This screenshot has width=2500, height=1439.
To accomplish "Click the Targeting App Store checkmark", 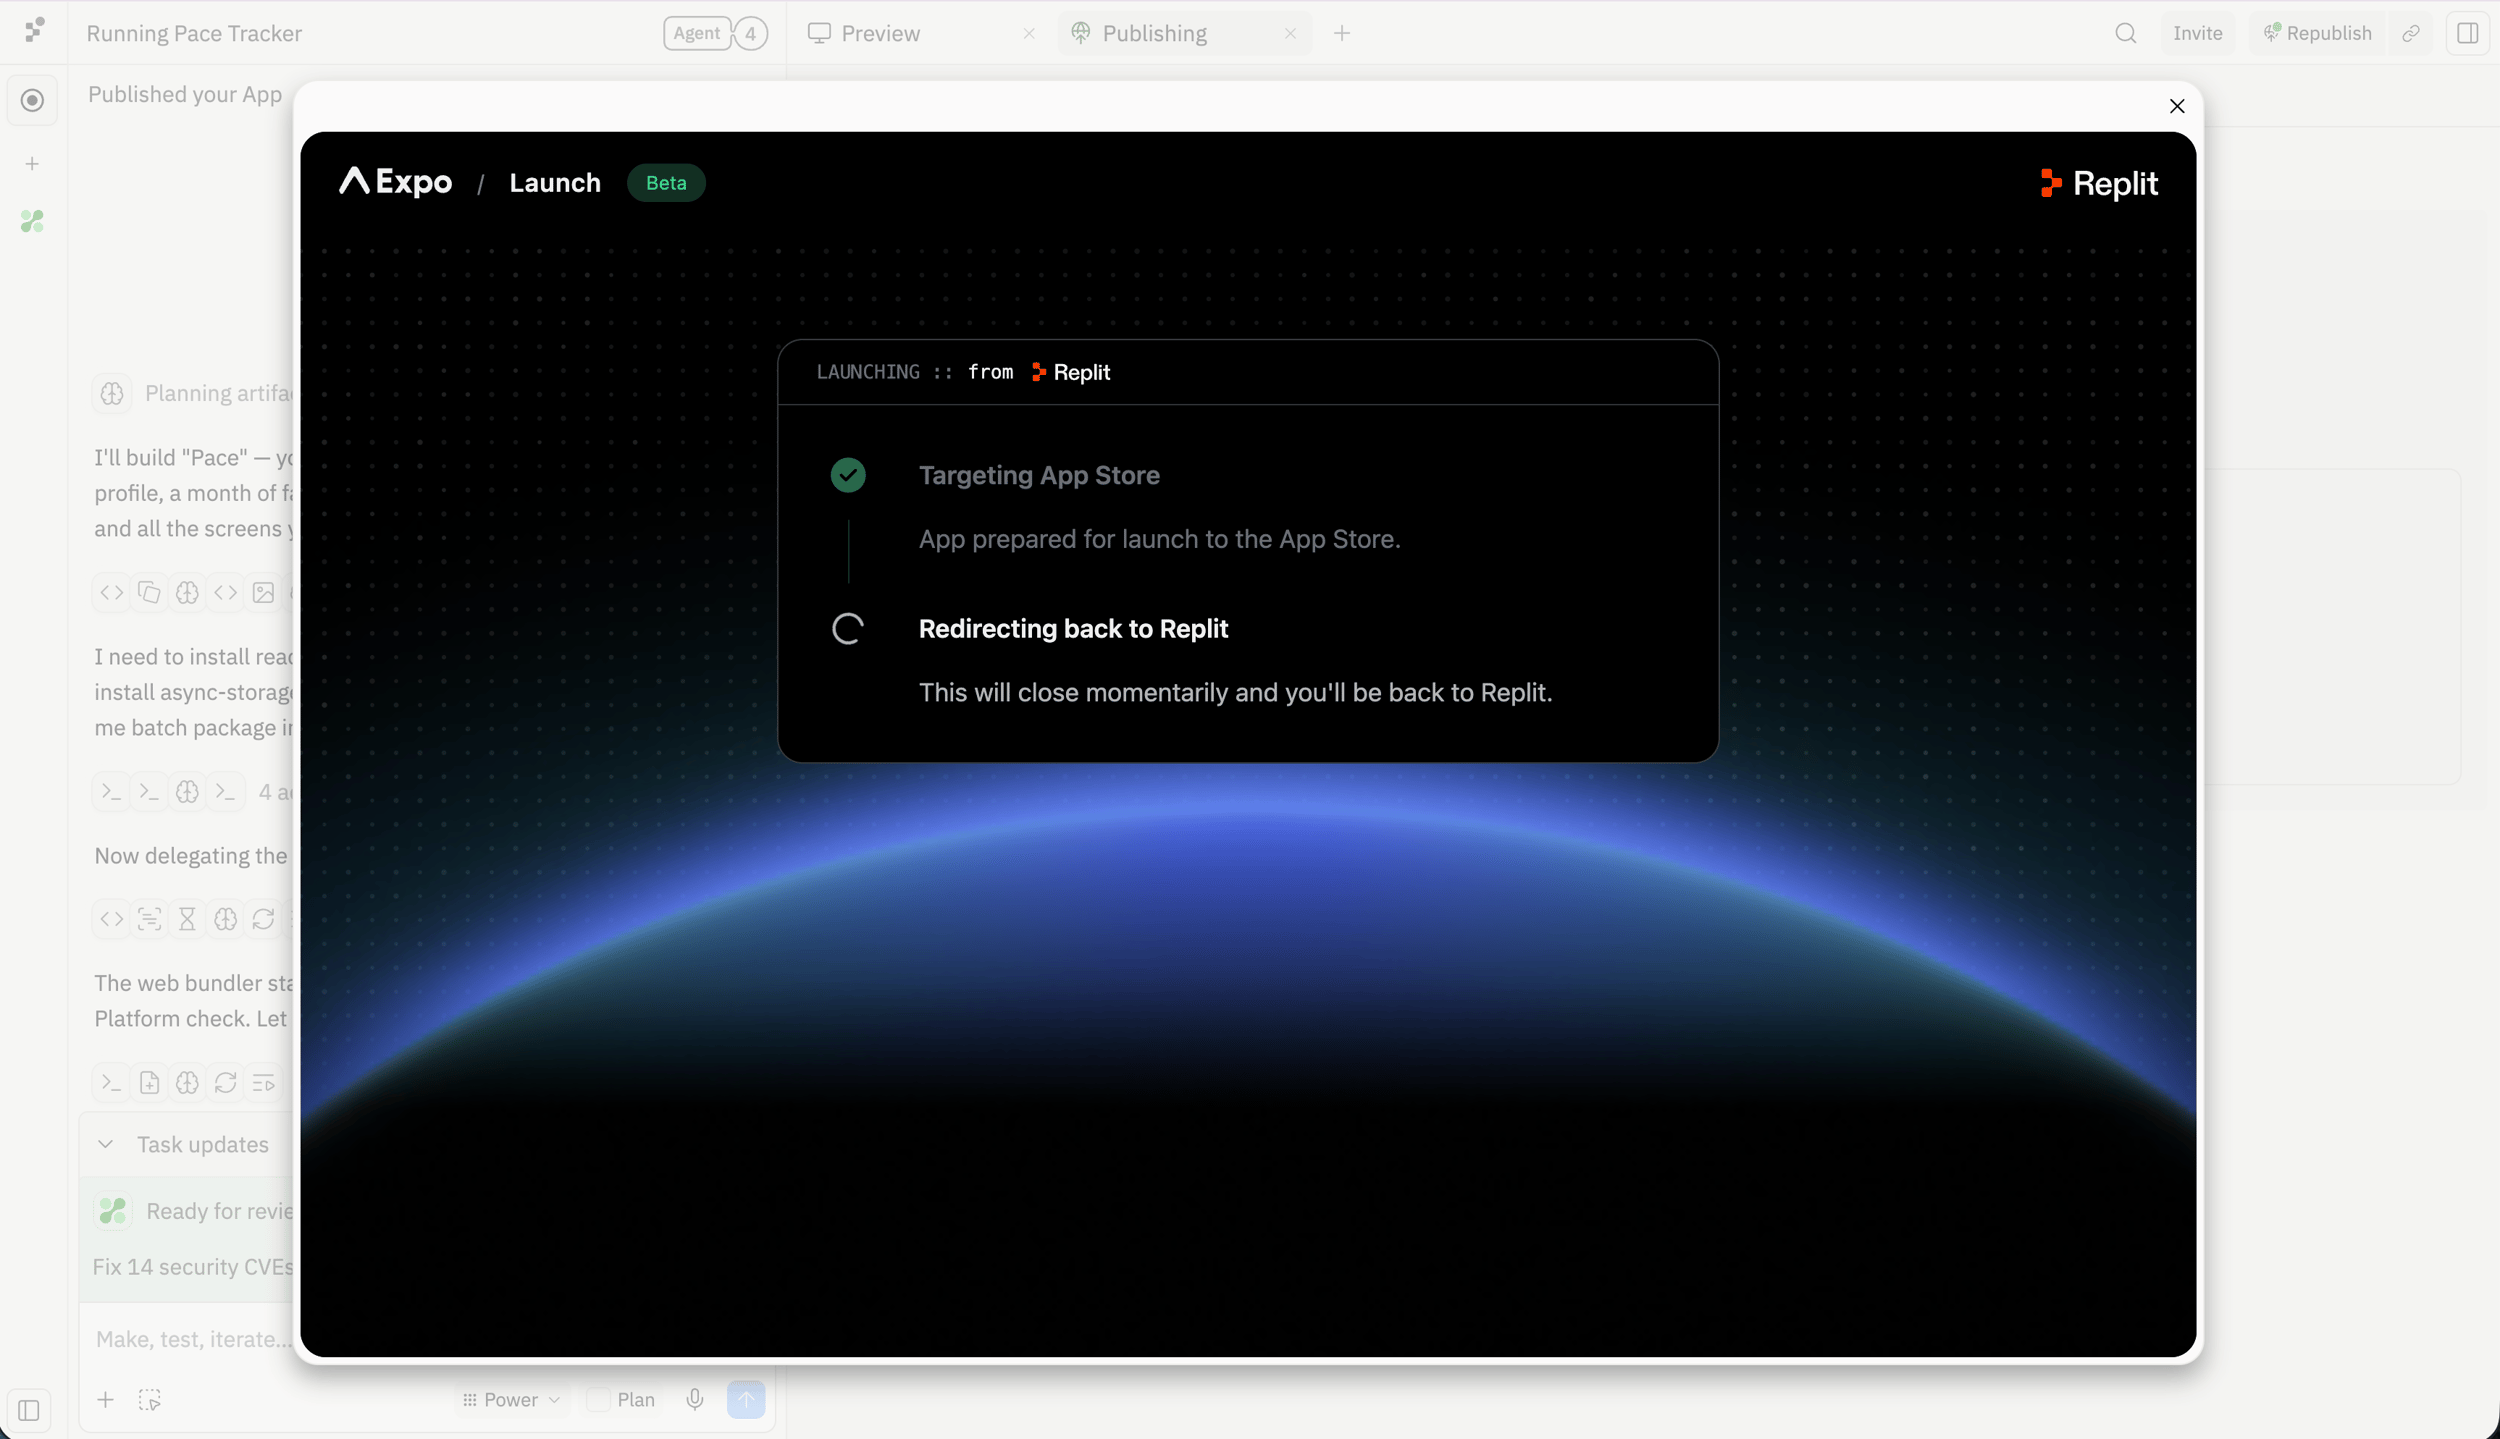I will 848,475.
